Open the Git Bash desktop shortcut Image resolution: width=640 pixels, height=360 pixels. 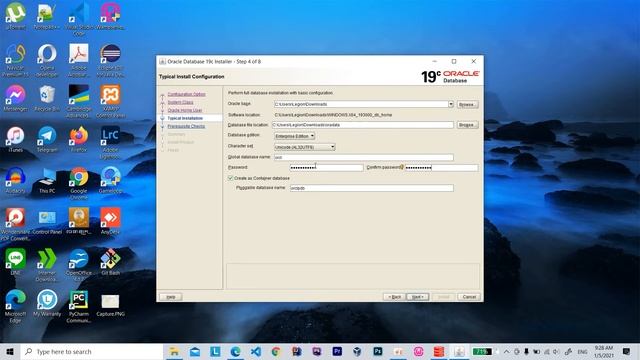point(111,262)
